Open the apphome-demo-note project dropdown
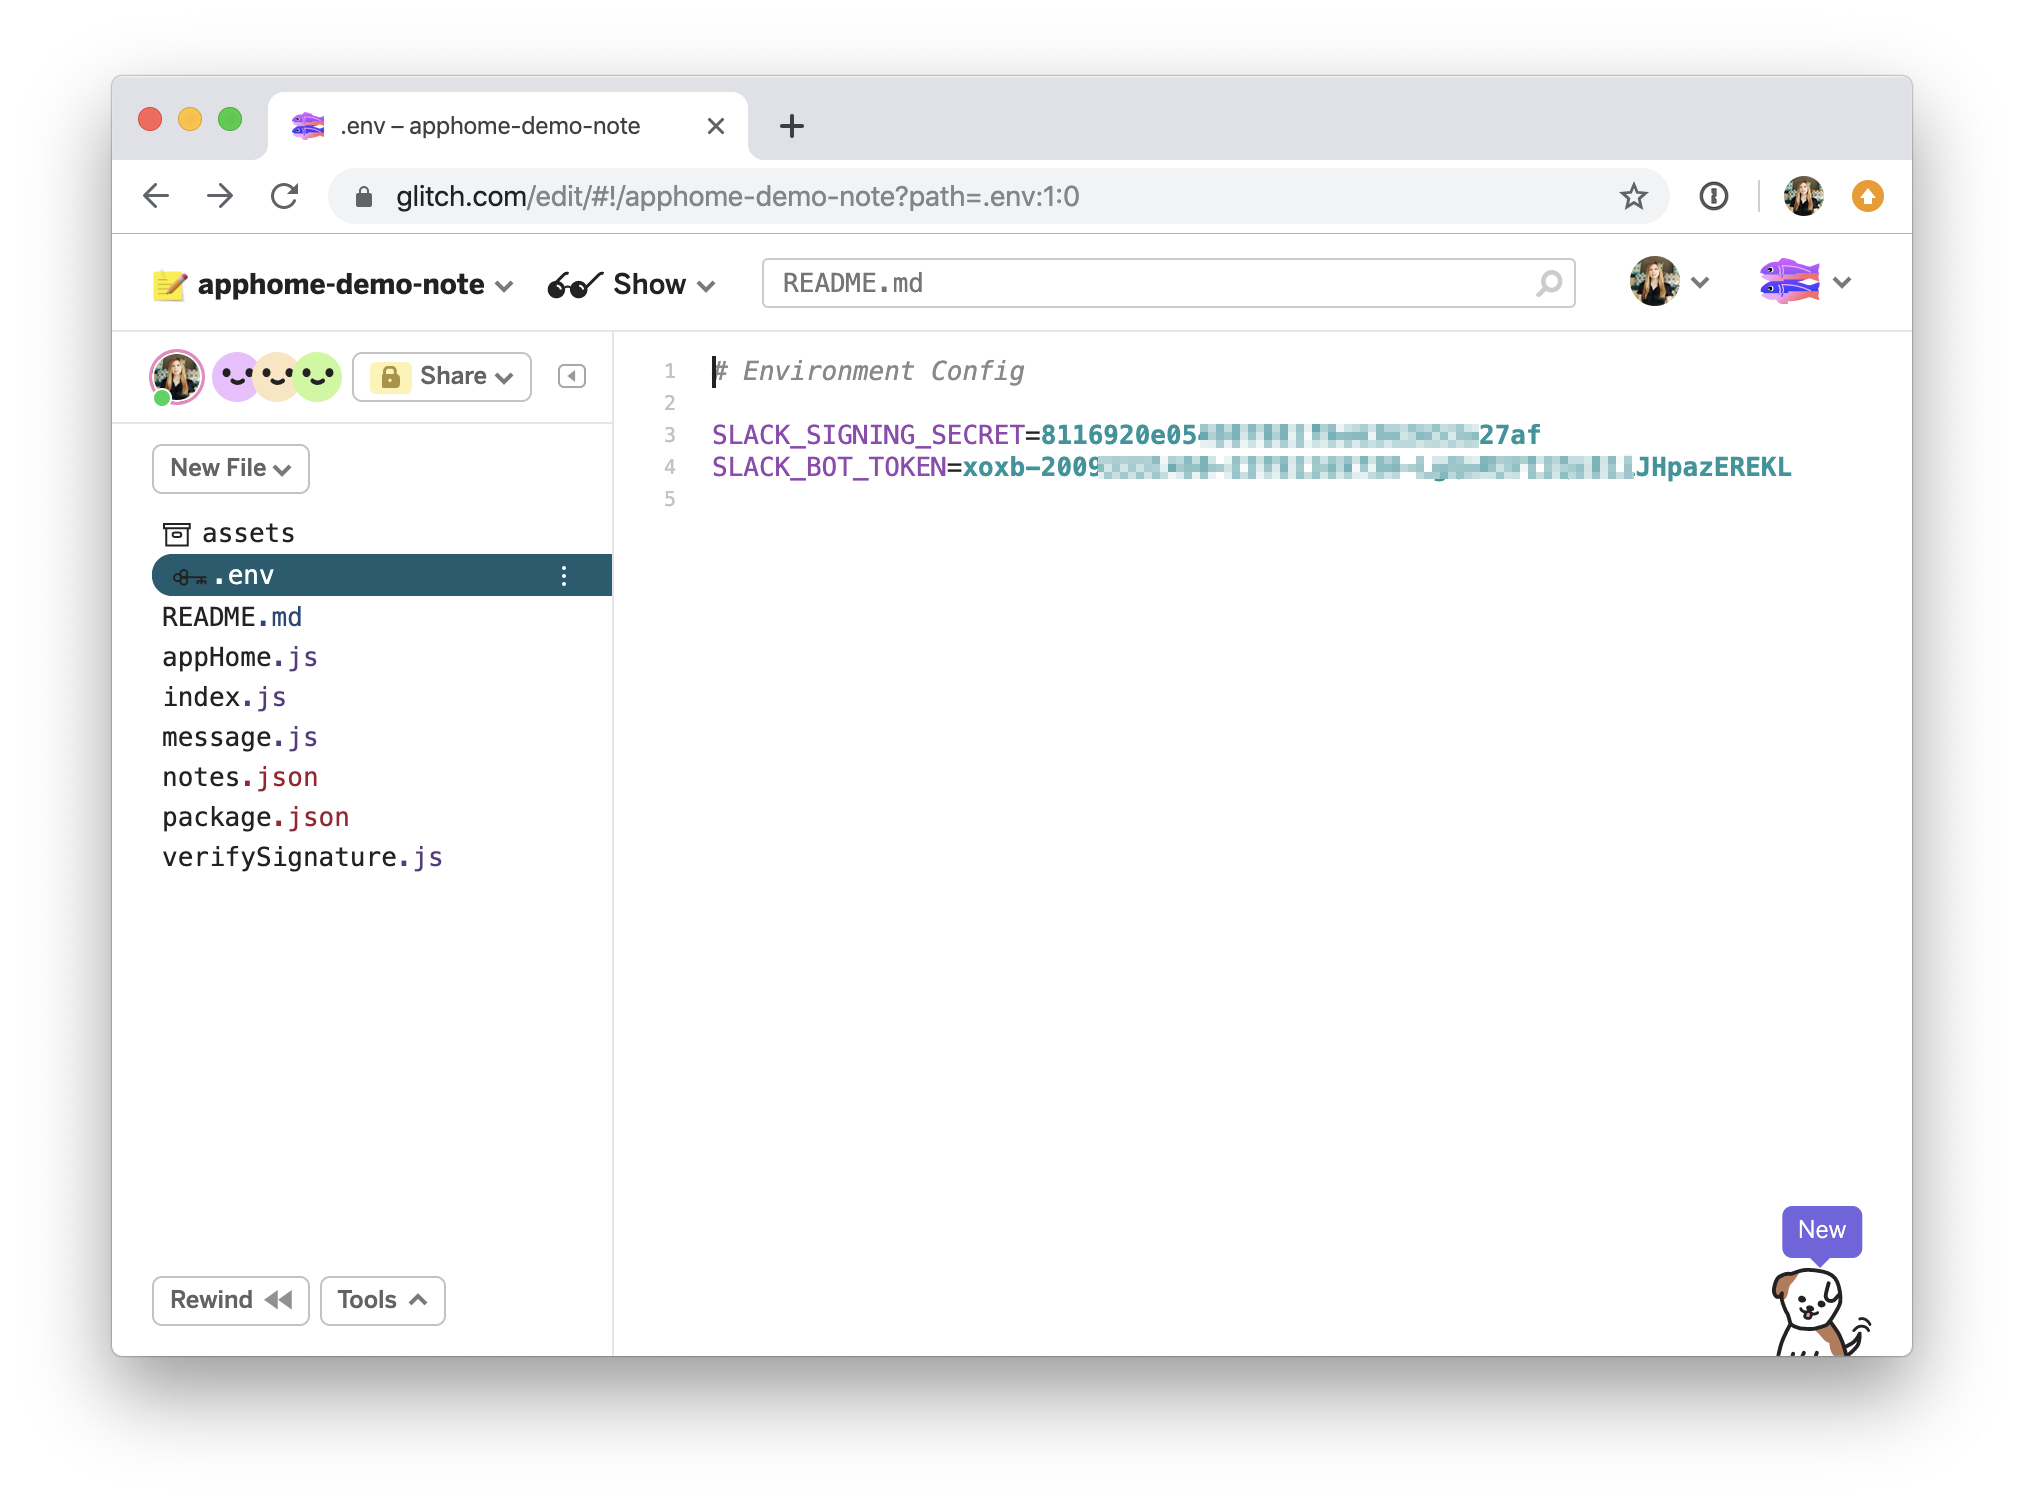This screenshot has width=2024, height=1504. (x=503, y=285)
